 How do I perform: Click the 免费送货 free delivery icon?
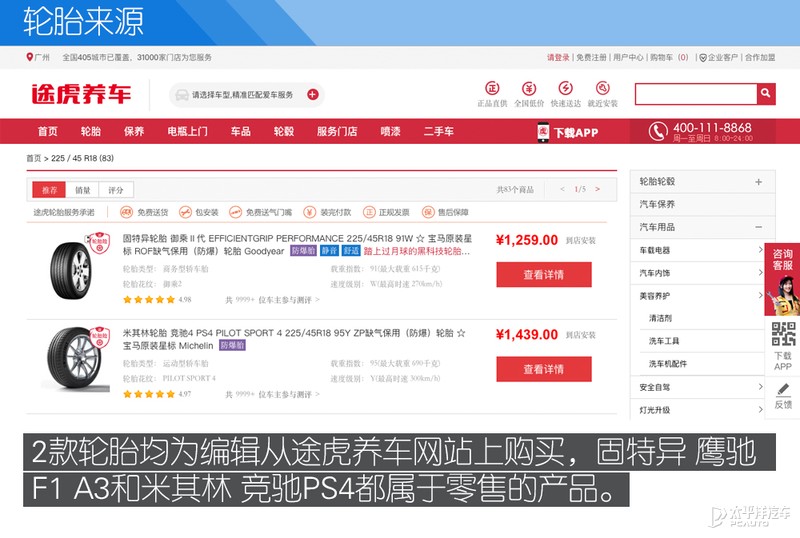click(x=126, y=212)
